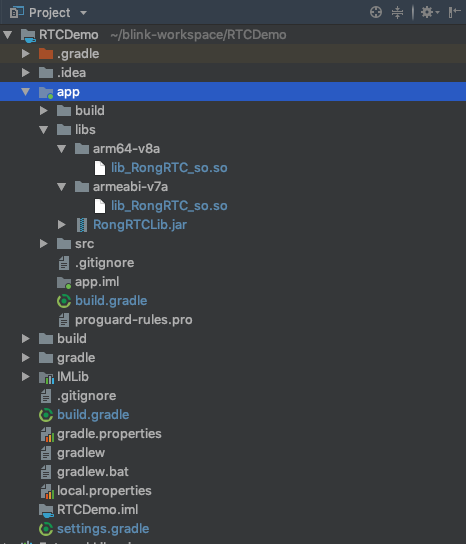
Task: Select the proguard-rules.pro file
Action: click(134, 320)
